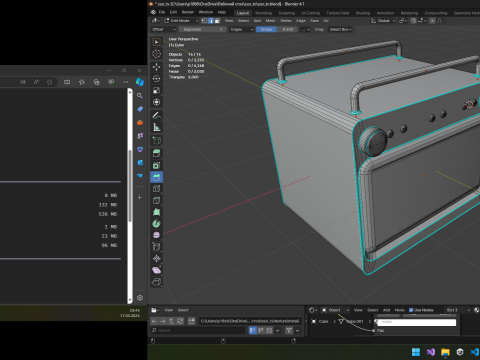Refresh the file browser listing
This screenshot has height=360, width=480.
point(180,321)
